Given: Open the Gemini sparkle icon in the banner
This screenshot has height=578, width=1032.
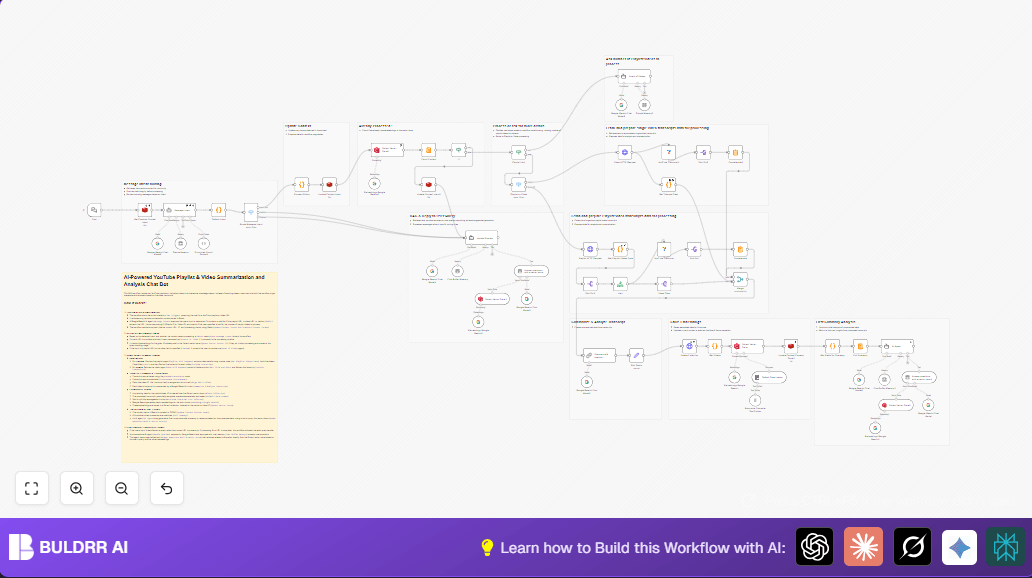Looking at the screenshot, I should click(959, 546).
